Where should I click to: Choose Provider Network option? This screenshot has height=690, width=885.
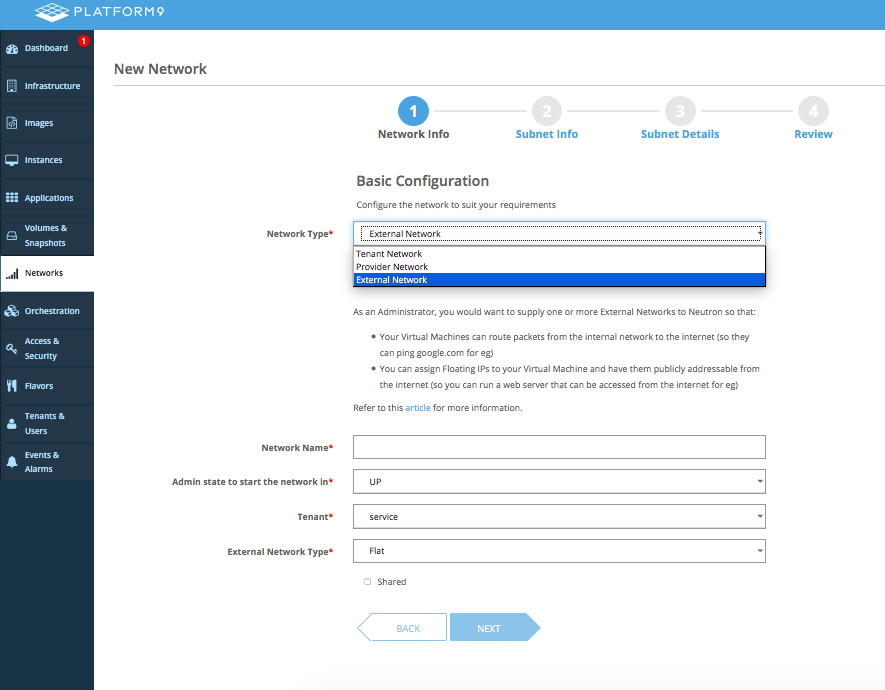click(392, 267)
